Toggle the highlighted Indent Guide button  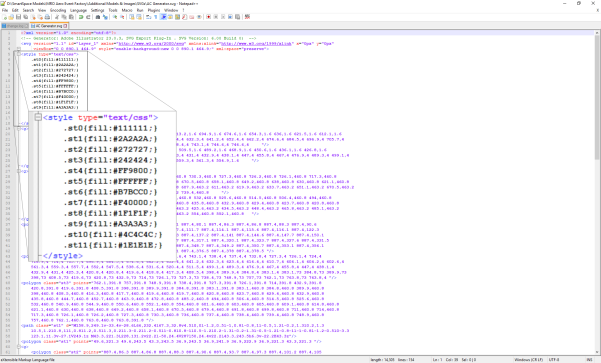163,17
